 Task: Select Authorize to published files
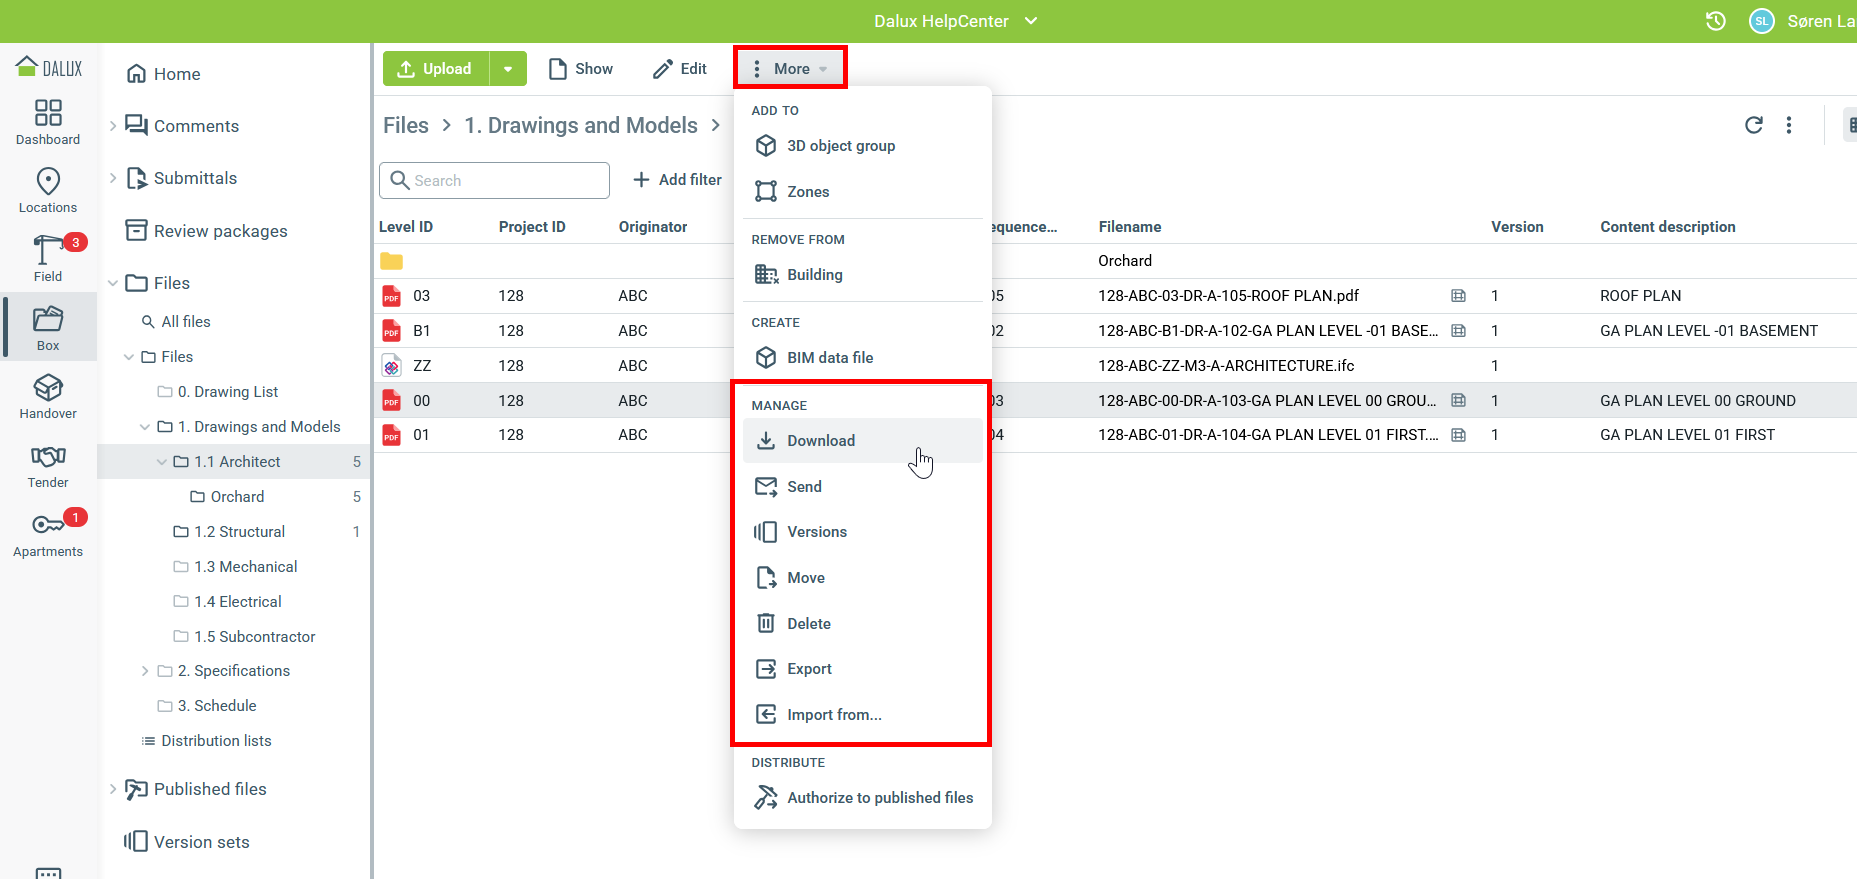879,798
